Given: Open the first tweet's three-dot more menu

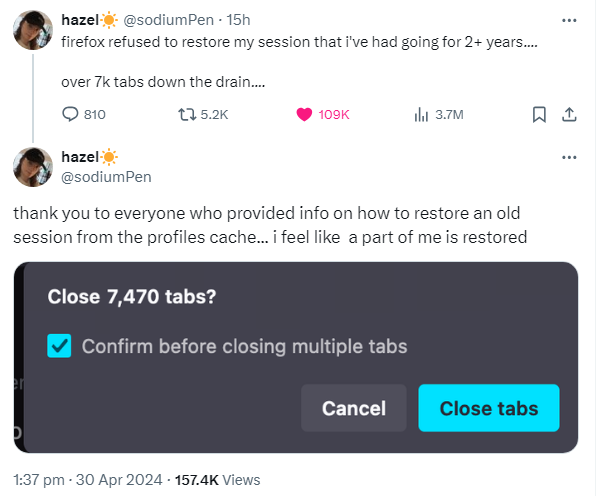Looking at the screenshot, I should pos(569,20).
